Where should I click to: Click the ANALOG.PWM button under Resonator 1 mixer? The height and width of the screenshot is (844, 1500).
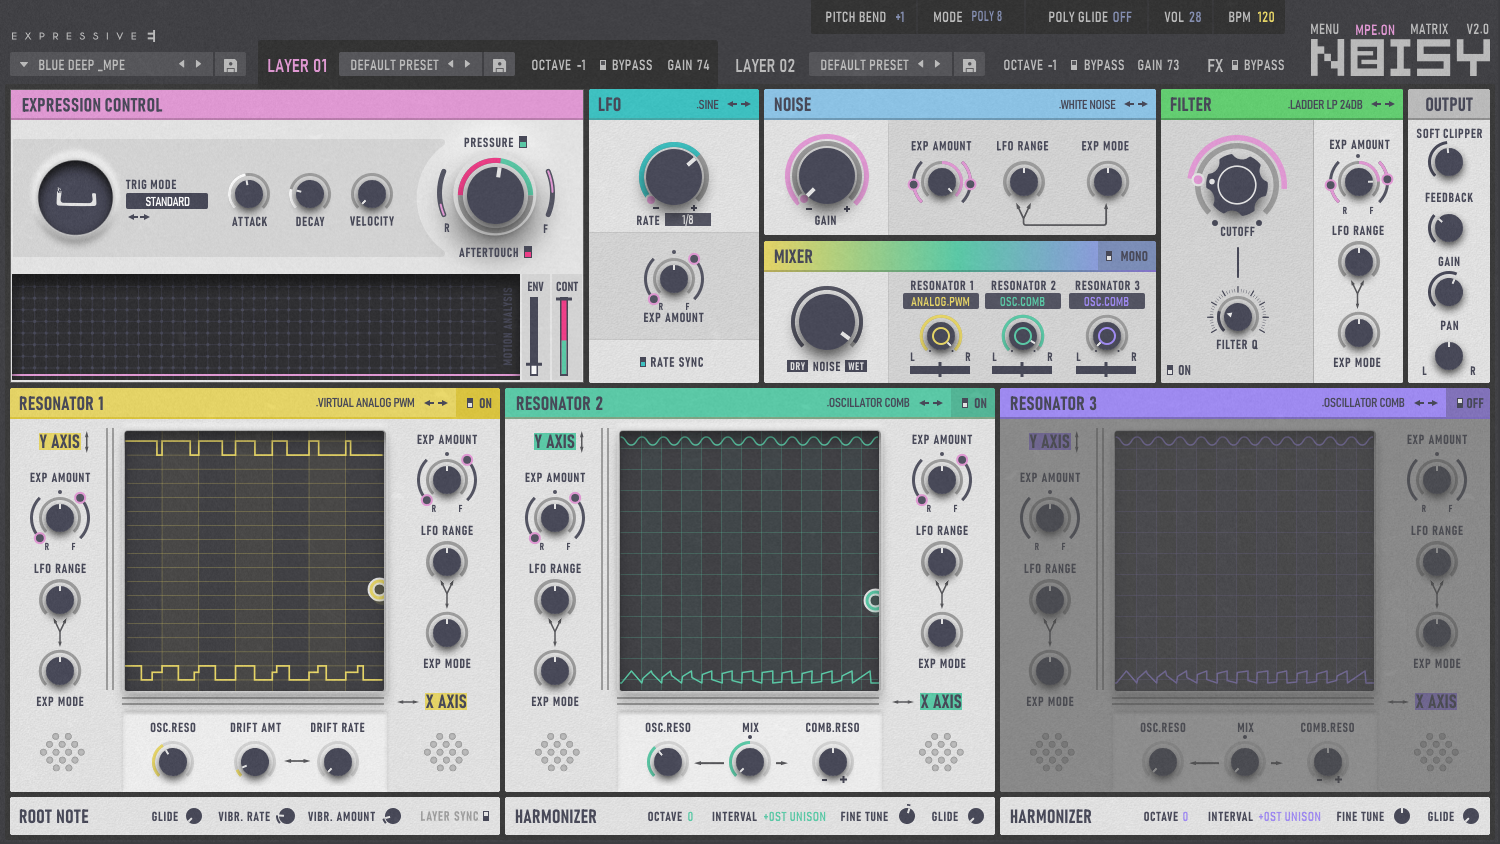pos(940,299)
